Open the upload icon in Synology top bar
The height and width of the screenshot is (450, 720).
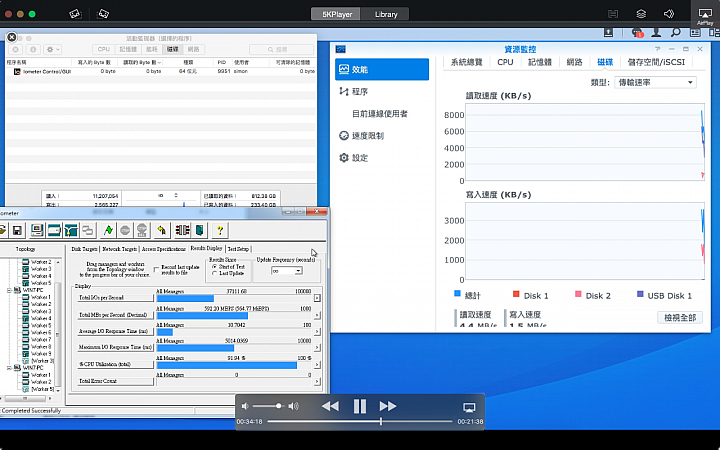(608, 33)
